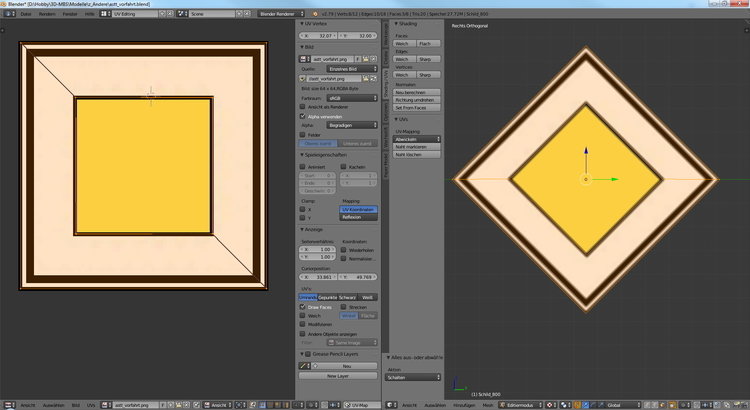The width and height of the screenshot is (750, 410).
Task: Open the Fenster menu
Action: point(70,16)
